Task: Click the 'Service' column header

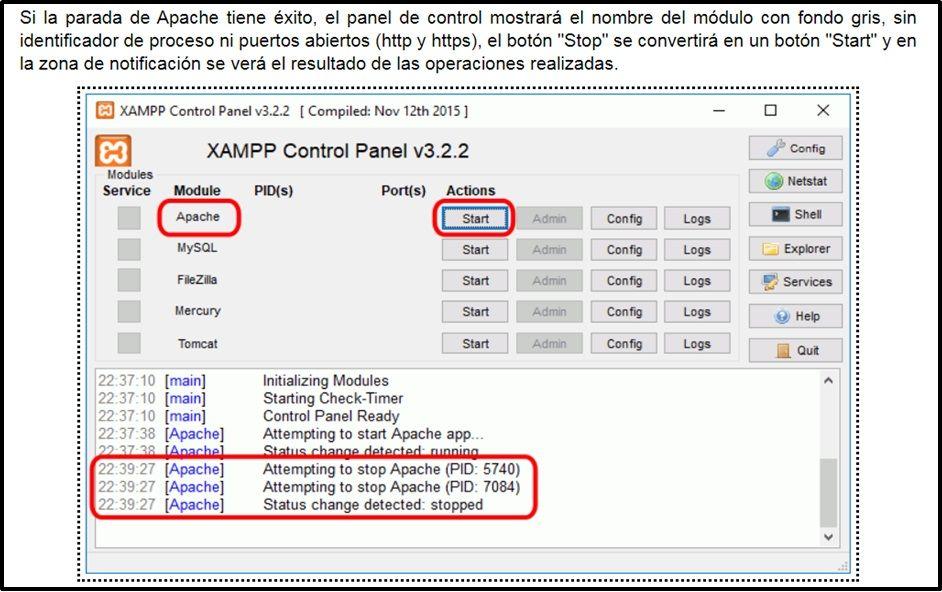Action: 127,191
